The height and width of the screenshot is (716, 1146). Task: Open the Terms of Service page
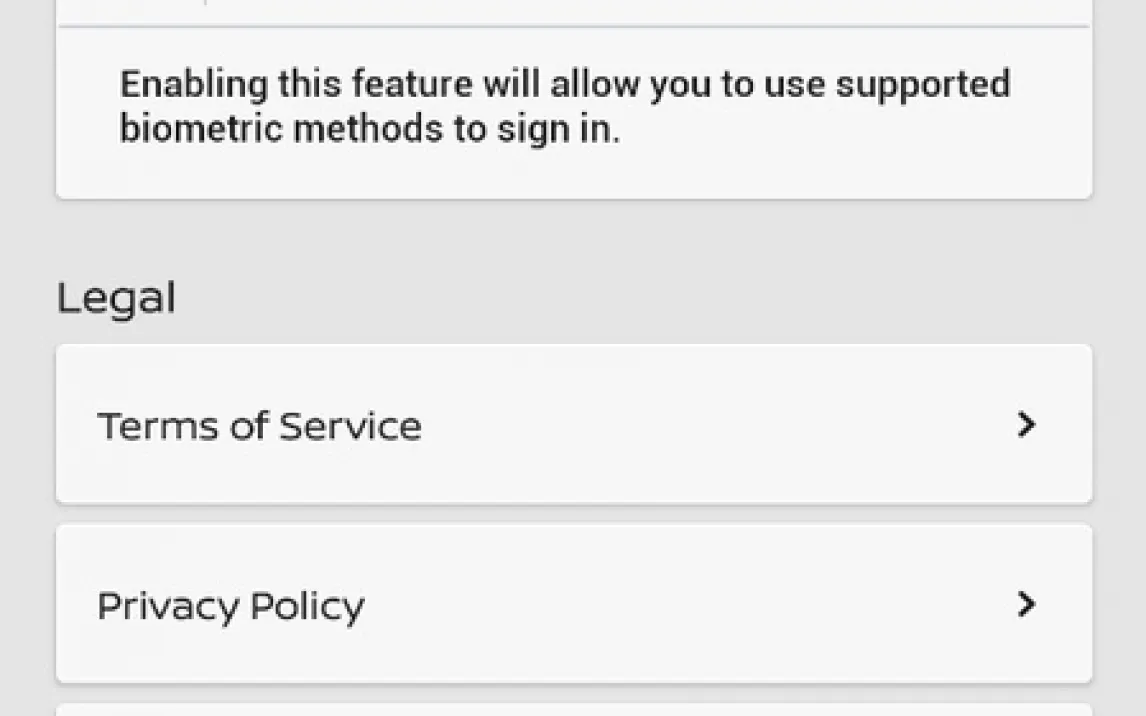tap(573, 424)
